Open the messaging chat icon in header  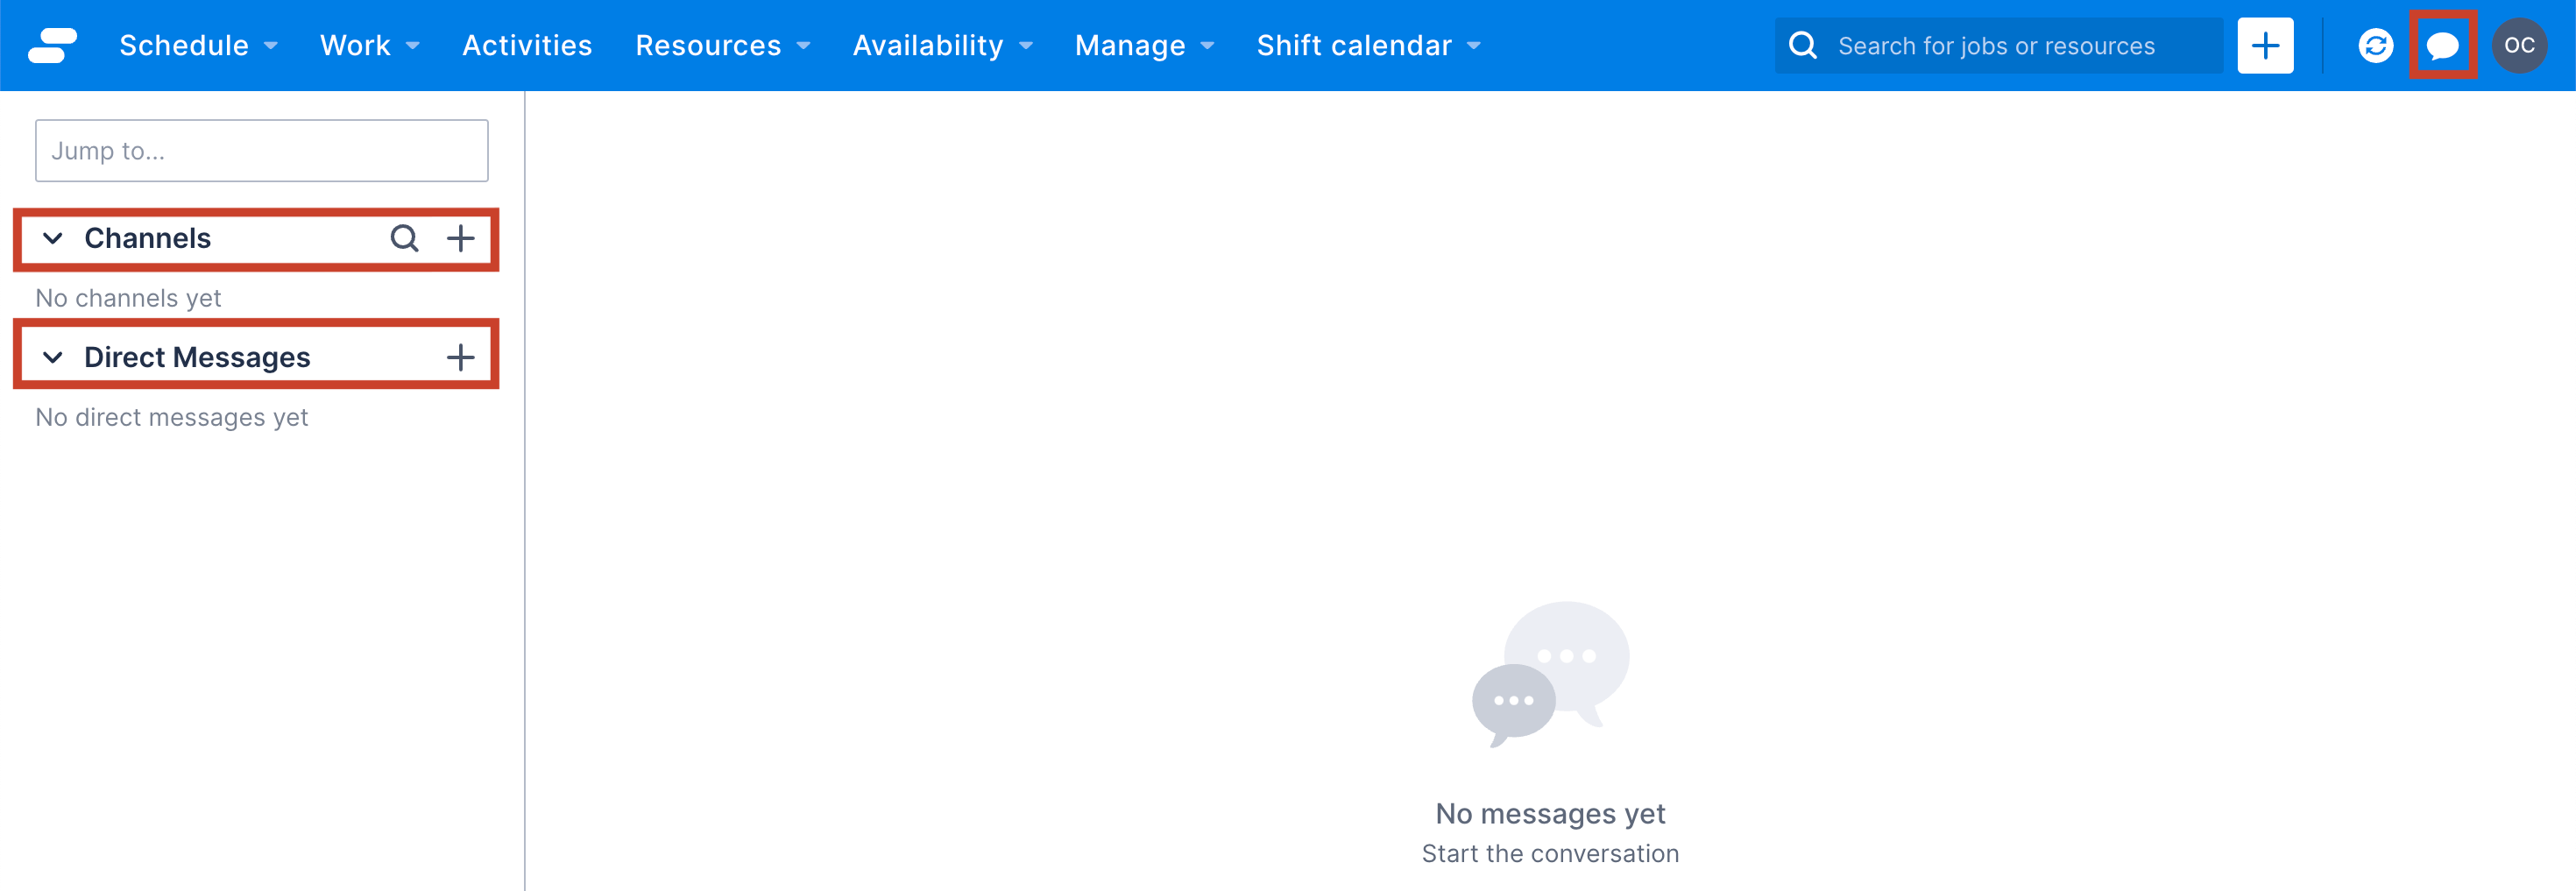[2442, 45]
